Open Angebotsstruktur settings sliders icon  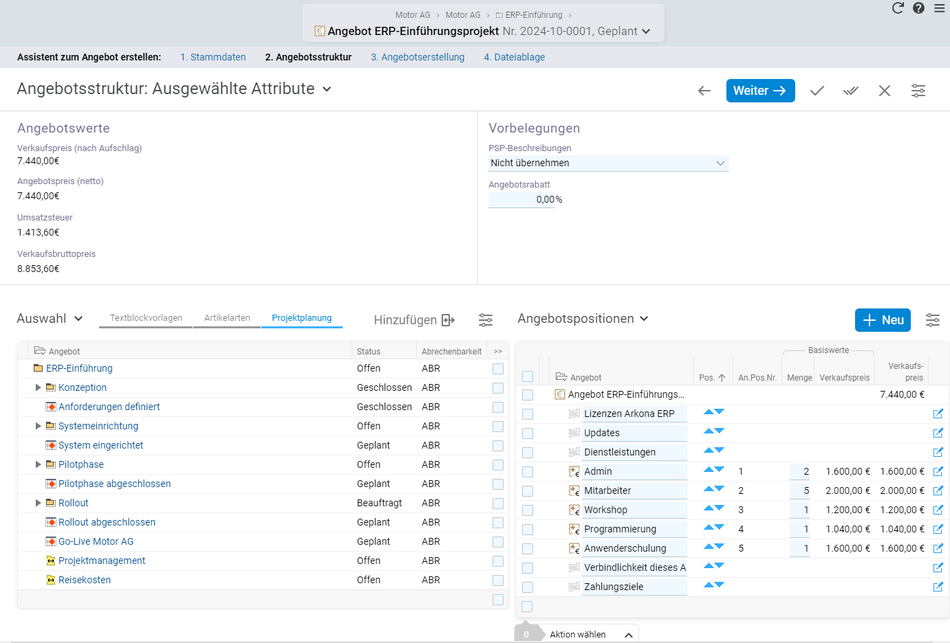918,91
